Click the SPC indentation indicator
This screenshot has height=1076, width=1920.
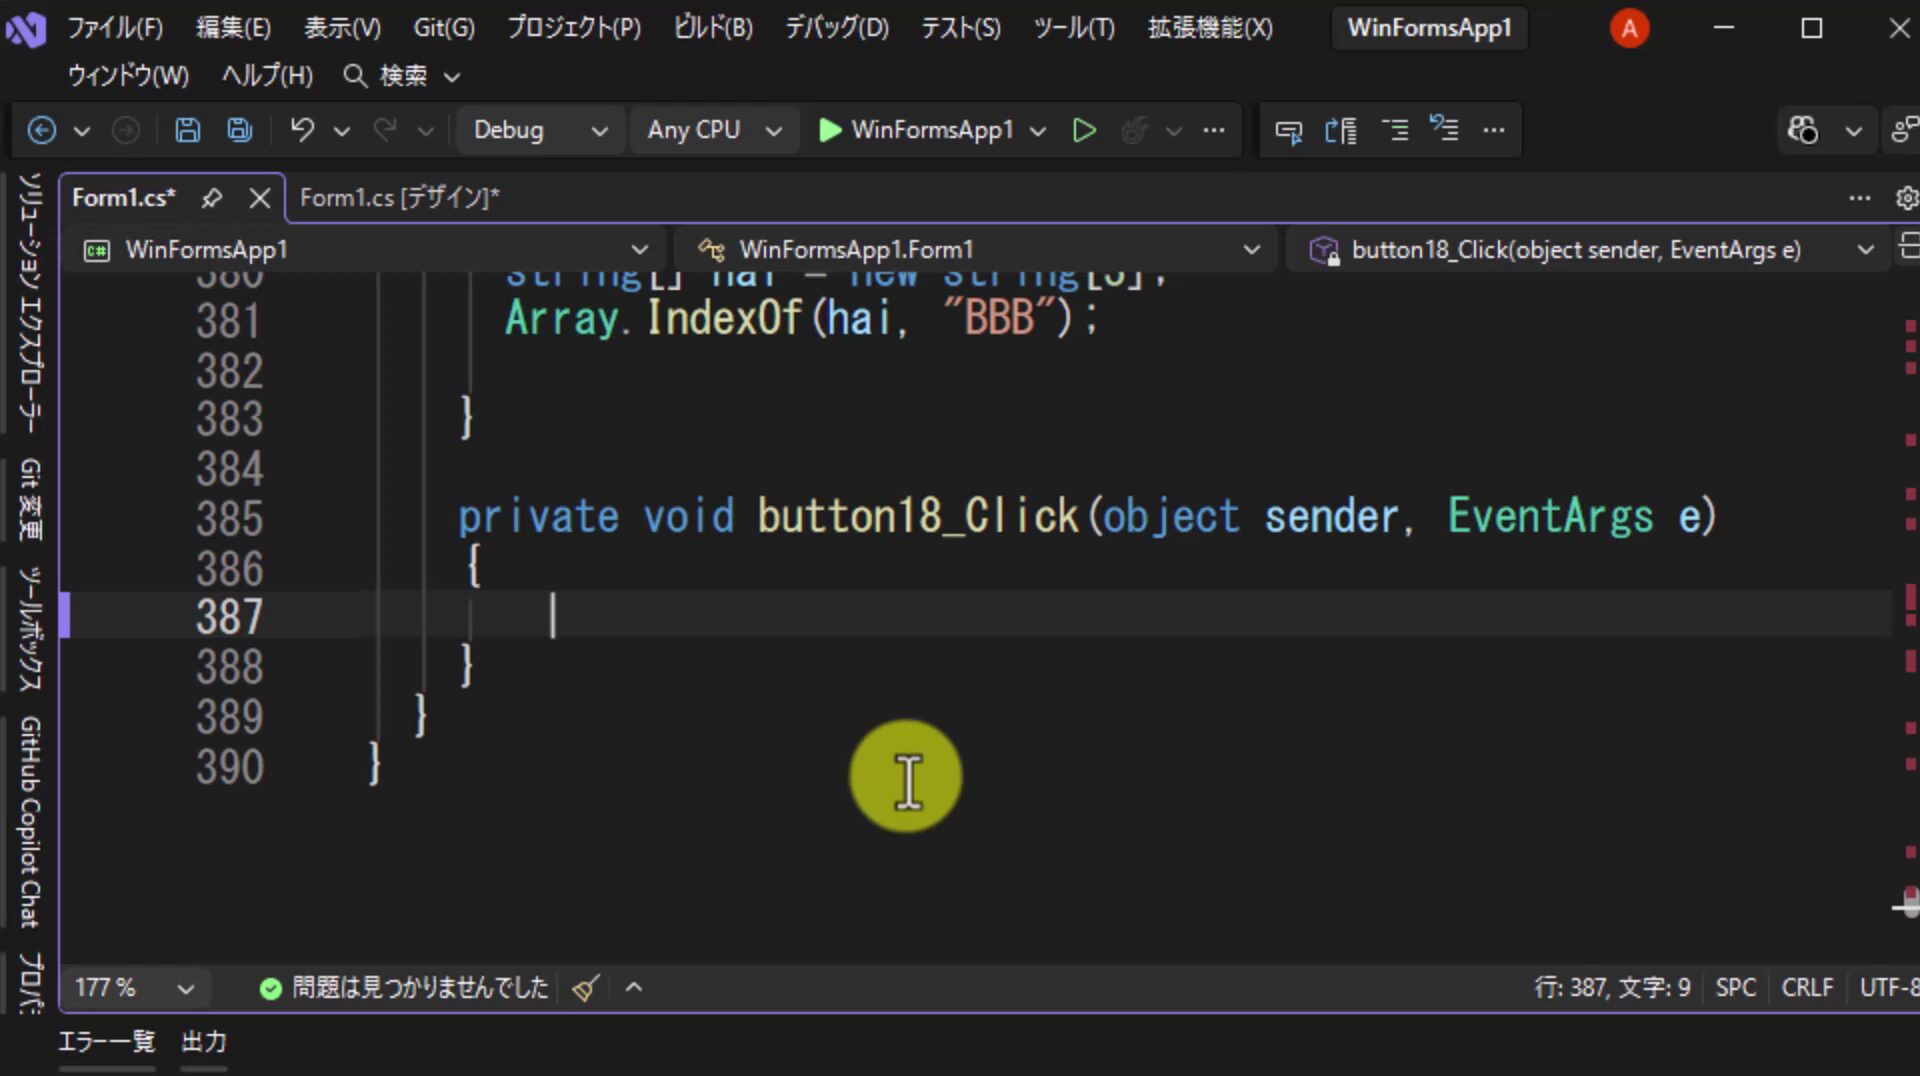1735,988
